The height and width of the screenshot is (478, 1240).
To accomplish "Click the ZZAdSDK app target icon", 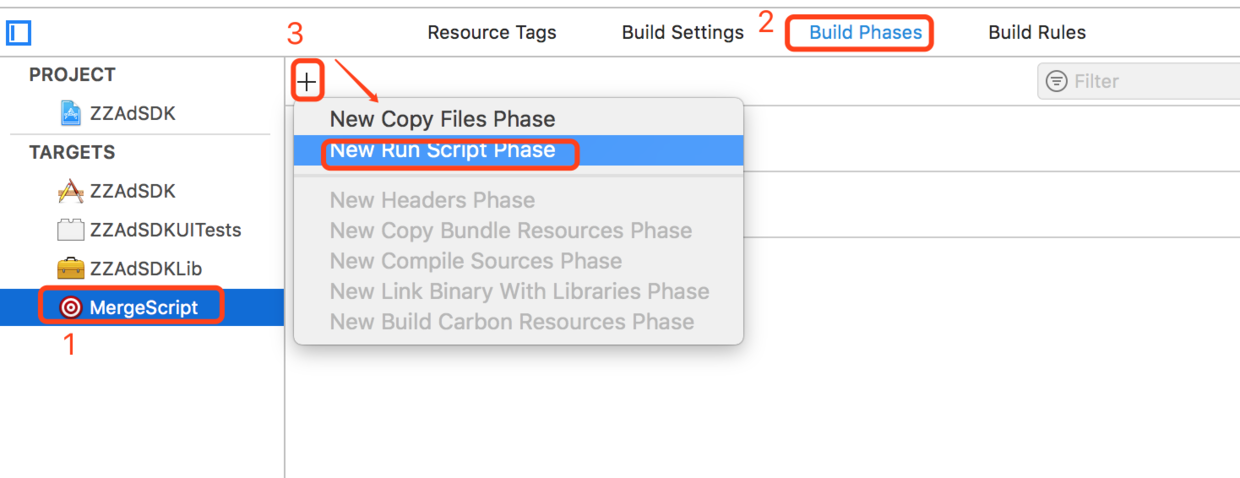I will (x=70, y=191).
